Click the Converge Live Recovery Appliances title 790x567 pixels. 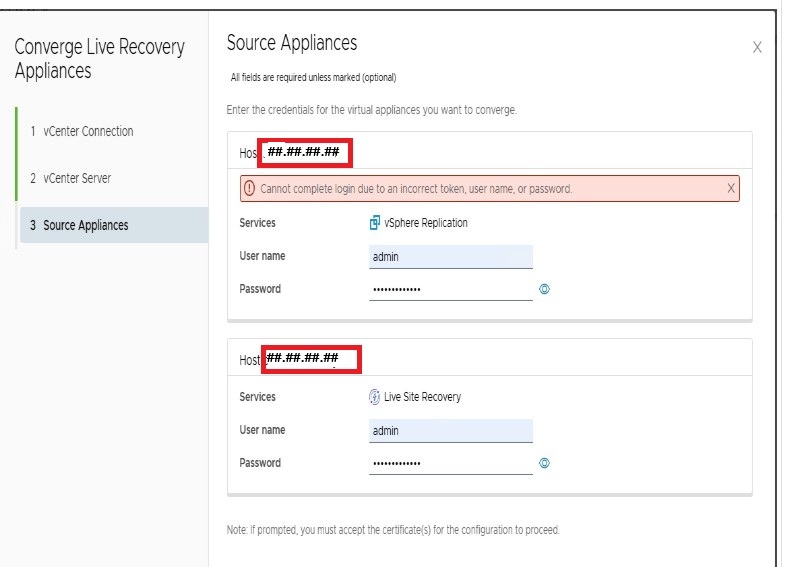click(x=99, y=59)
